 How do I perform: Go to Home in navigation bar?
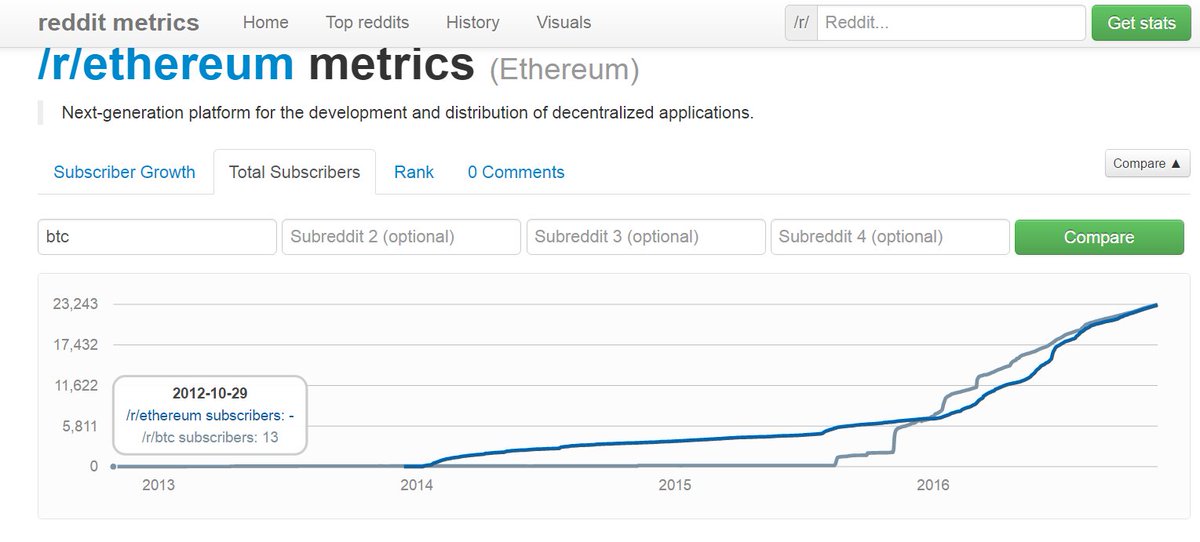(265, 22)
